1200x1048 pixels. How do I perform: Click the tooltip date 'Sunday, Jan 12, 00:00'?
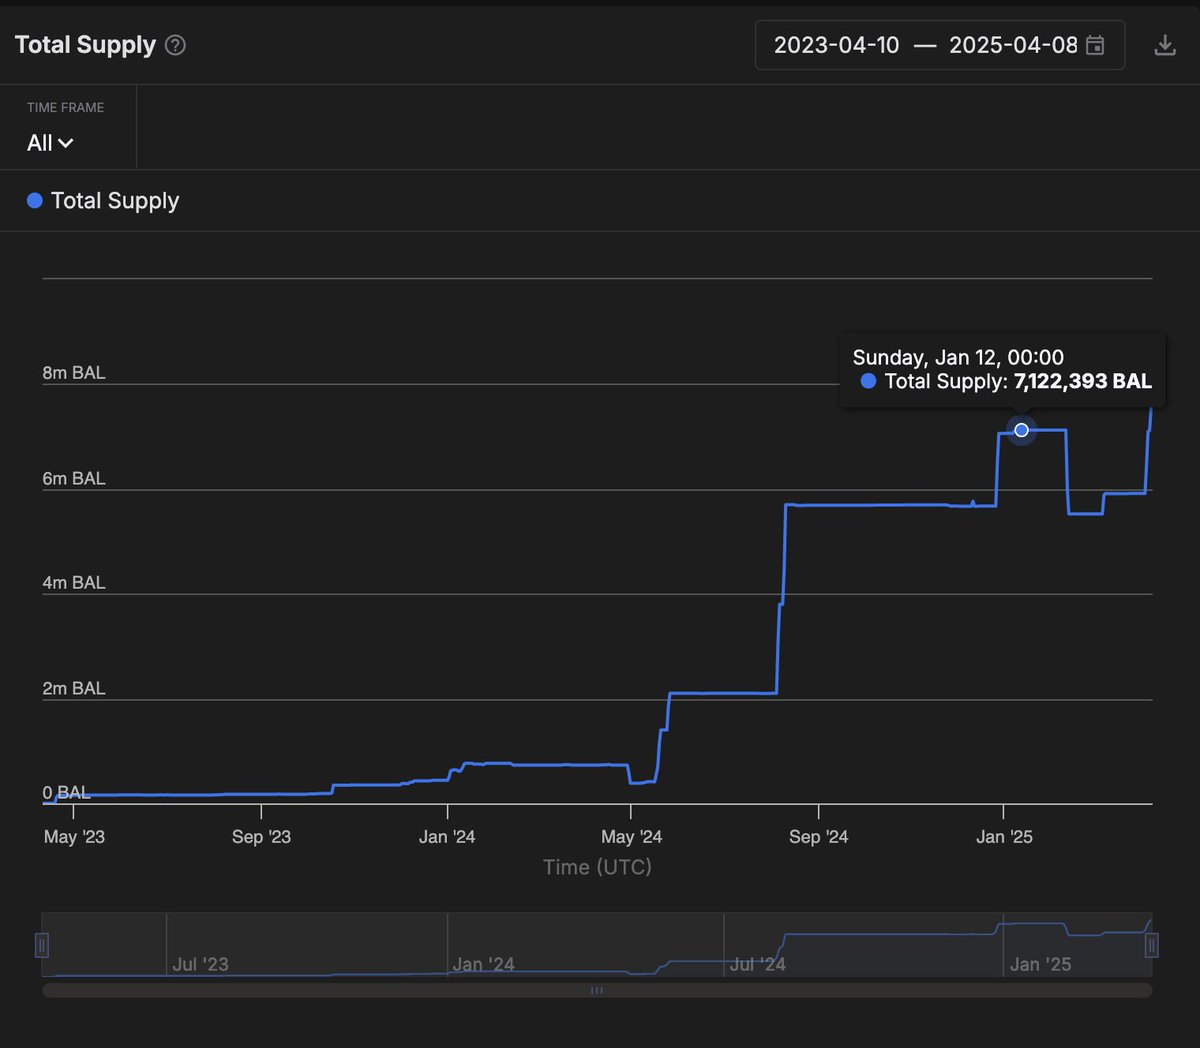pyautogui.click(x=958, y=357)
